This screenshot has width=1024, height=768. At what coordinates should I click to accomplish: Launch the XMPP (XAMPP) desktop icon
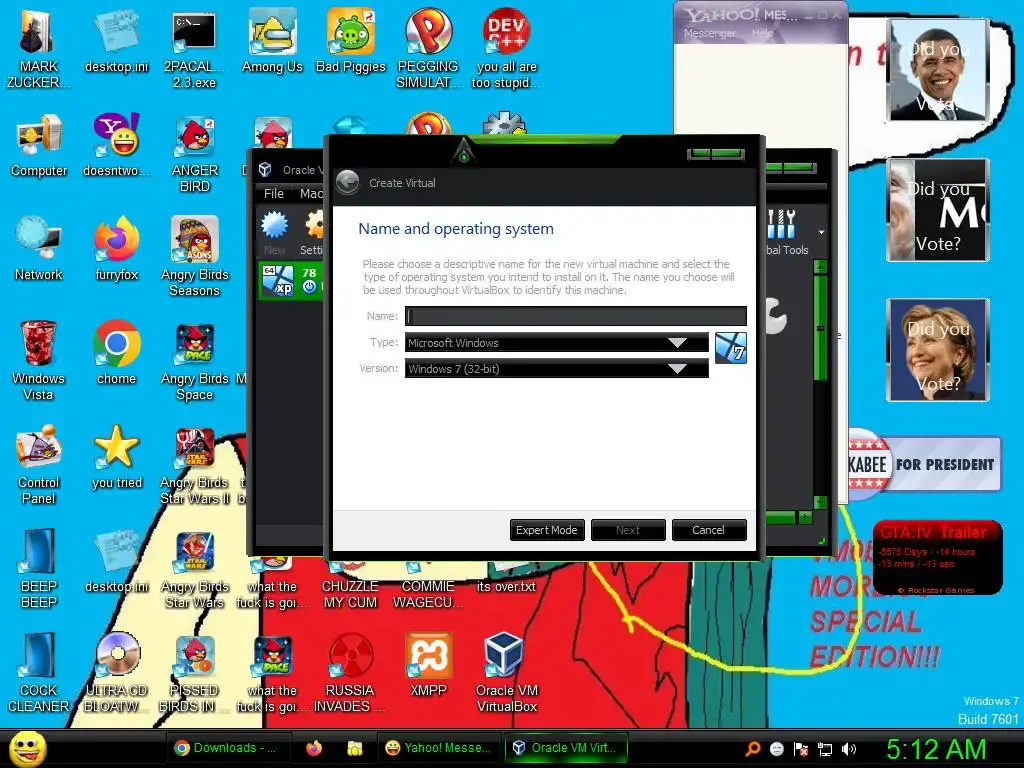428,665
